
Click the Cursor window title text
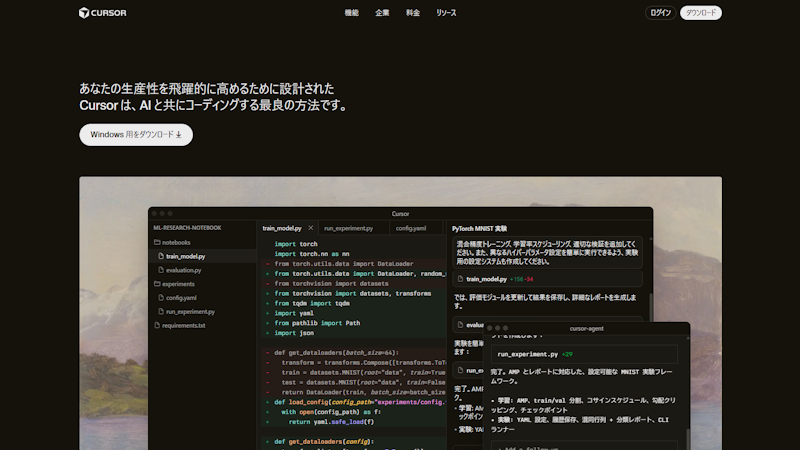(x=401, y=214)
